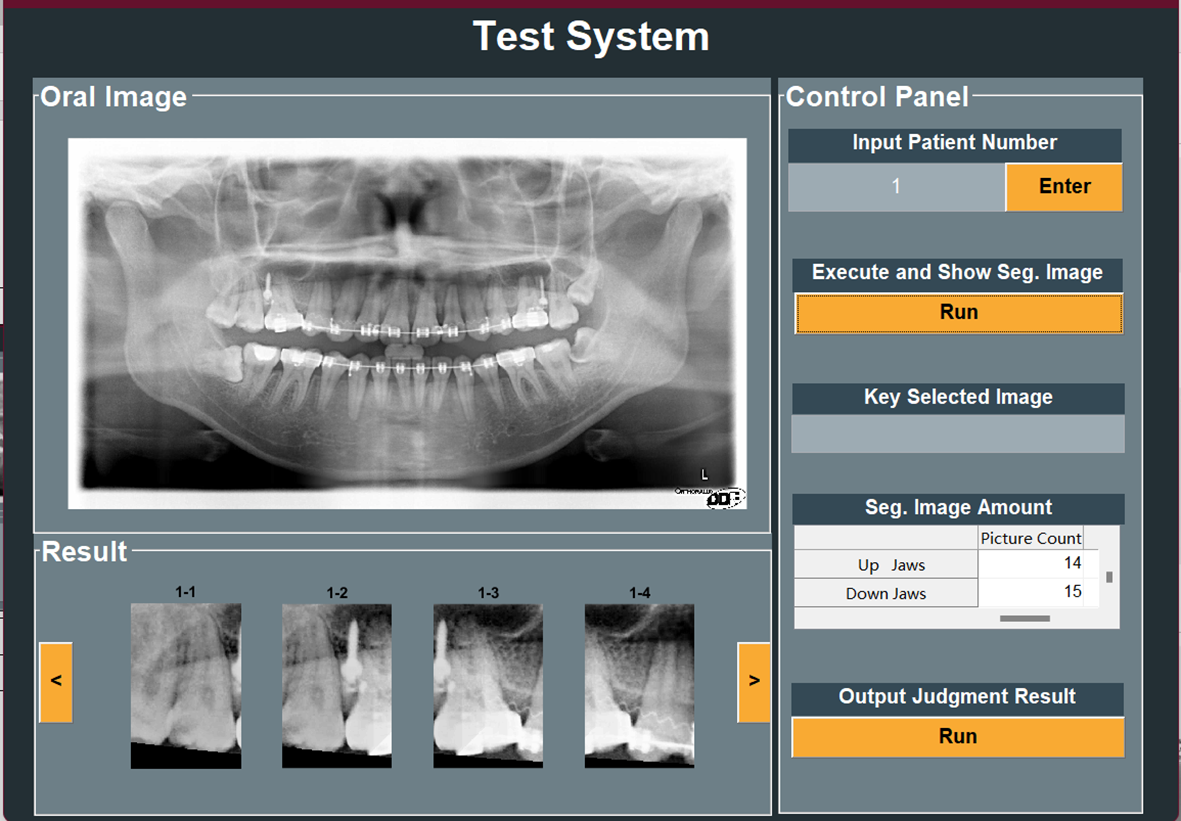Click the Up Jaws count cell 14
Screen dimensions: 1181x821
coord(1036,564)
